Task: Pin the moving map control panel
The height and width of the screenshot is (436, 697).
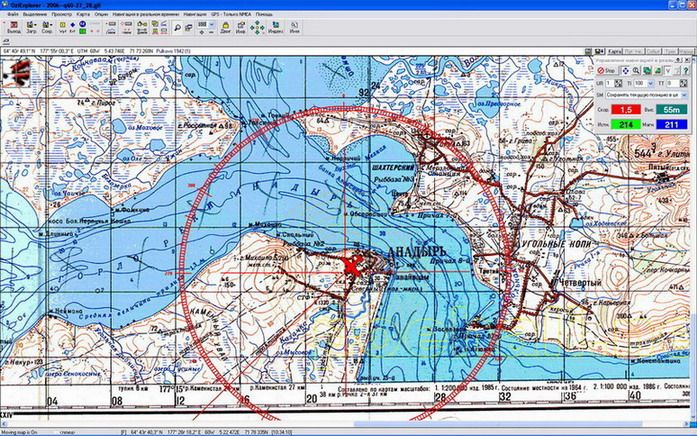Action: 678,60
